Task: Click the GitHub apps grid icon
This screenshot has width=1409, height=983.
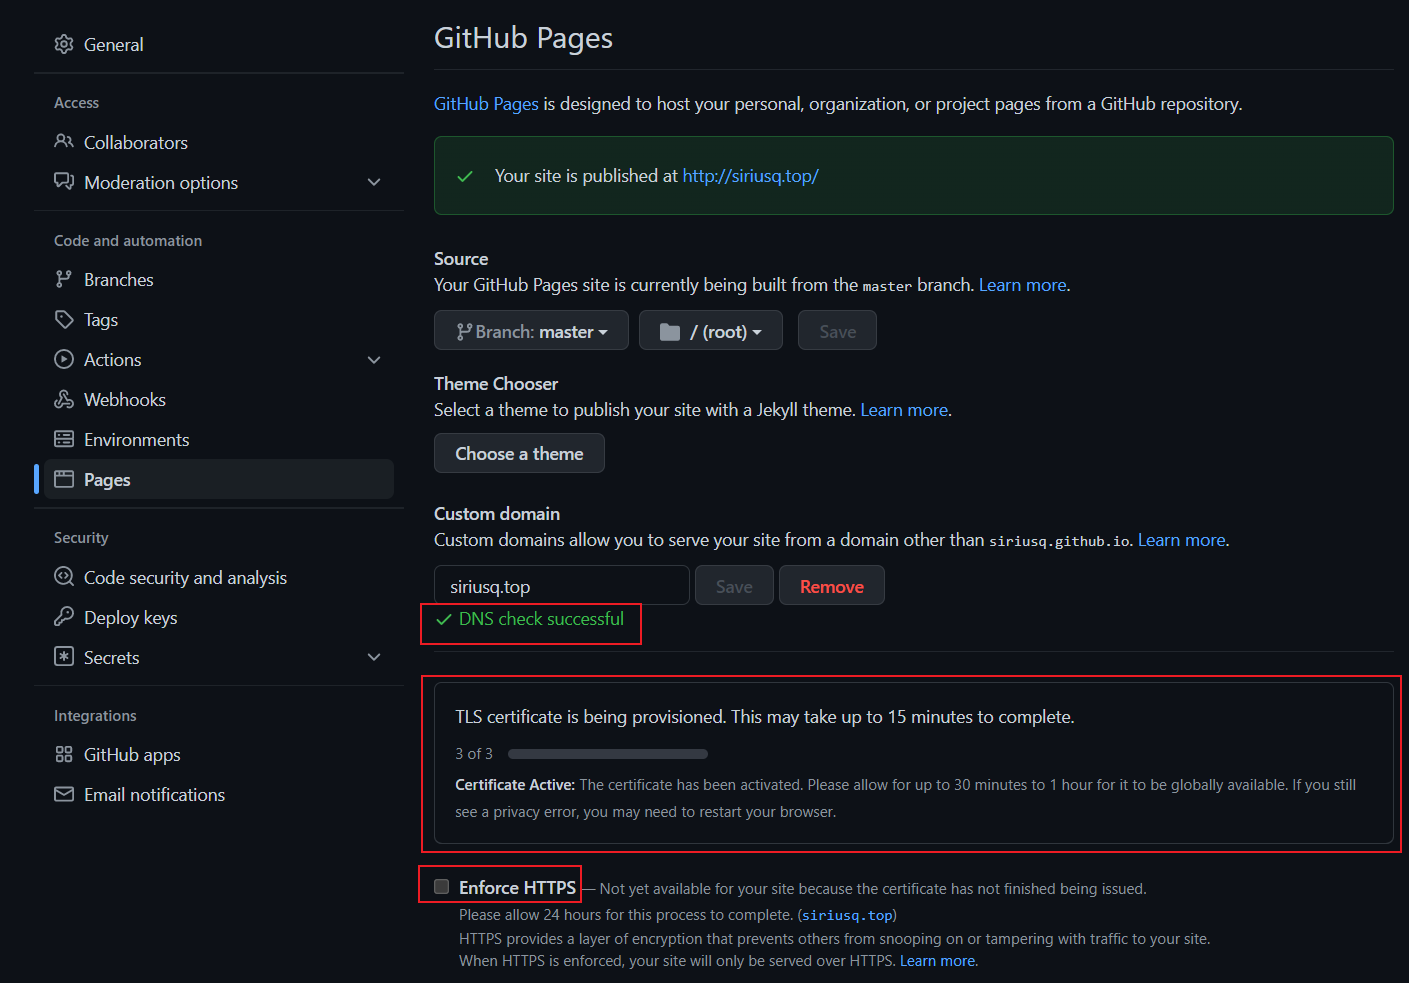Action: tap(64, 754)
